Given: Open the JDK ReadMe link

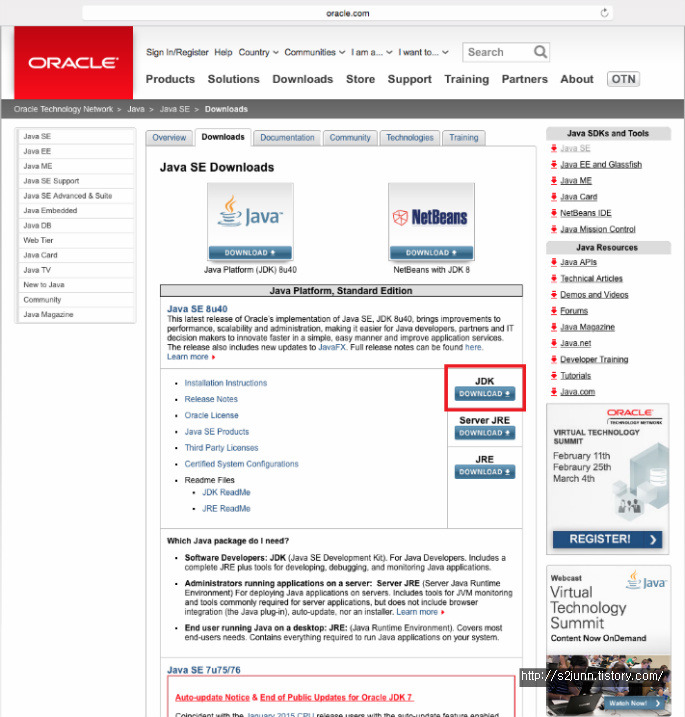Looking at the screenshot, I should coord(226,492).
